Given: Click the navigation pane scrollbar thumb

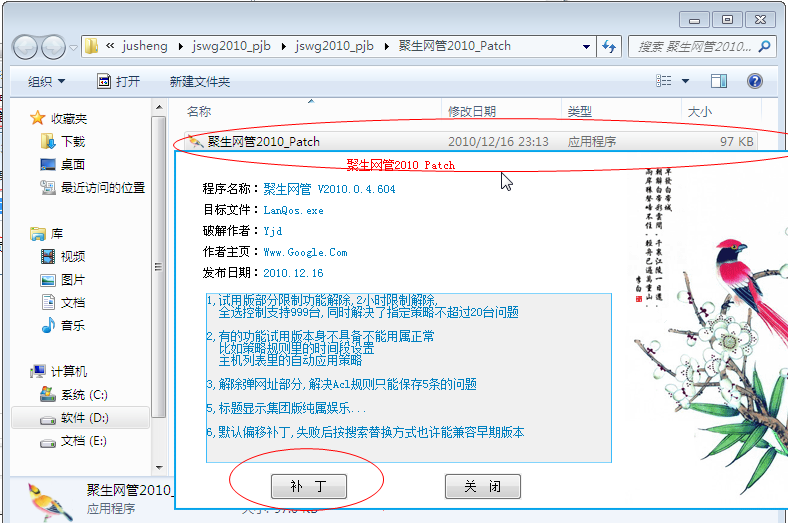Looking at the screenshot, I should coord(159,267).
